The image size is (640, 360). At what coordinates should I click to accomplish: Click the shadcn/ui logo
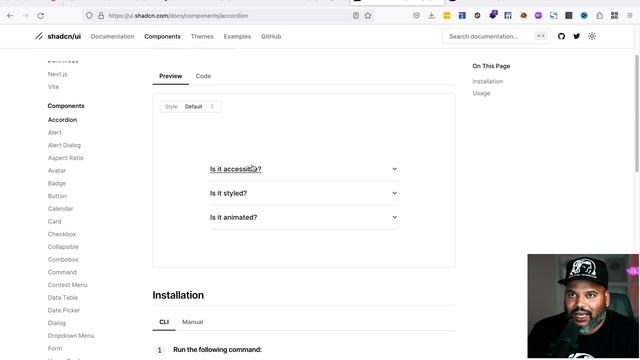[58, 36]
